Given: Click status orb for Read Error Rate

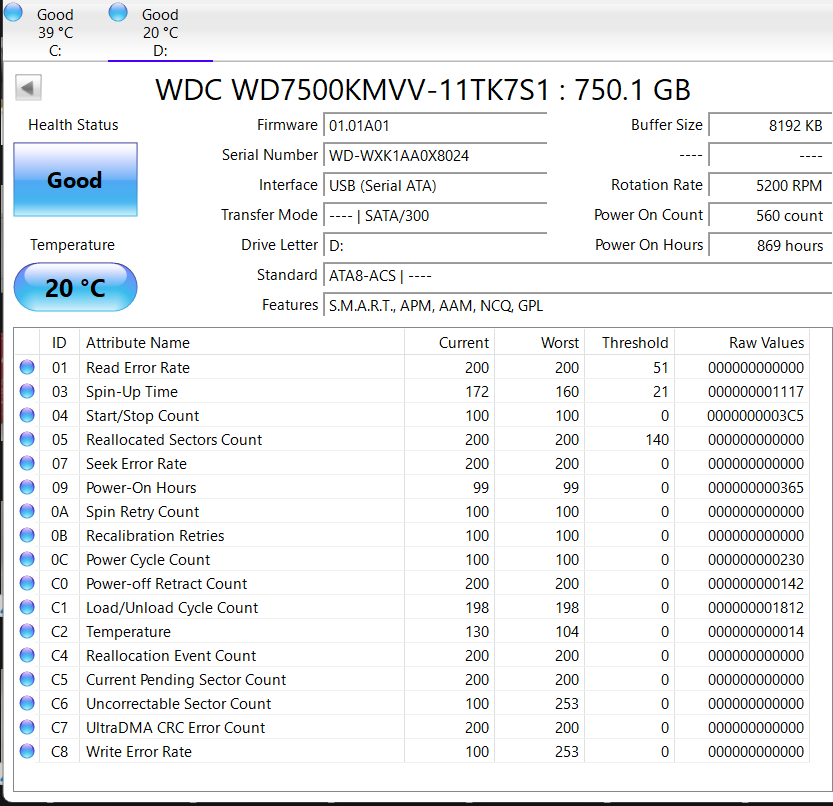Looking at the screenshot, I should [27, 367].
